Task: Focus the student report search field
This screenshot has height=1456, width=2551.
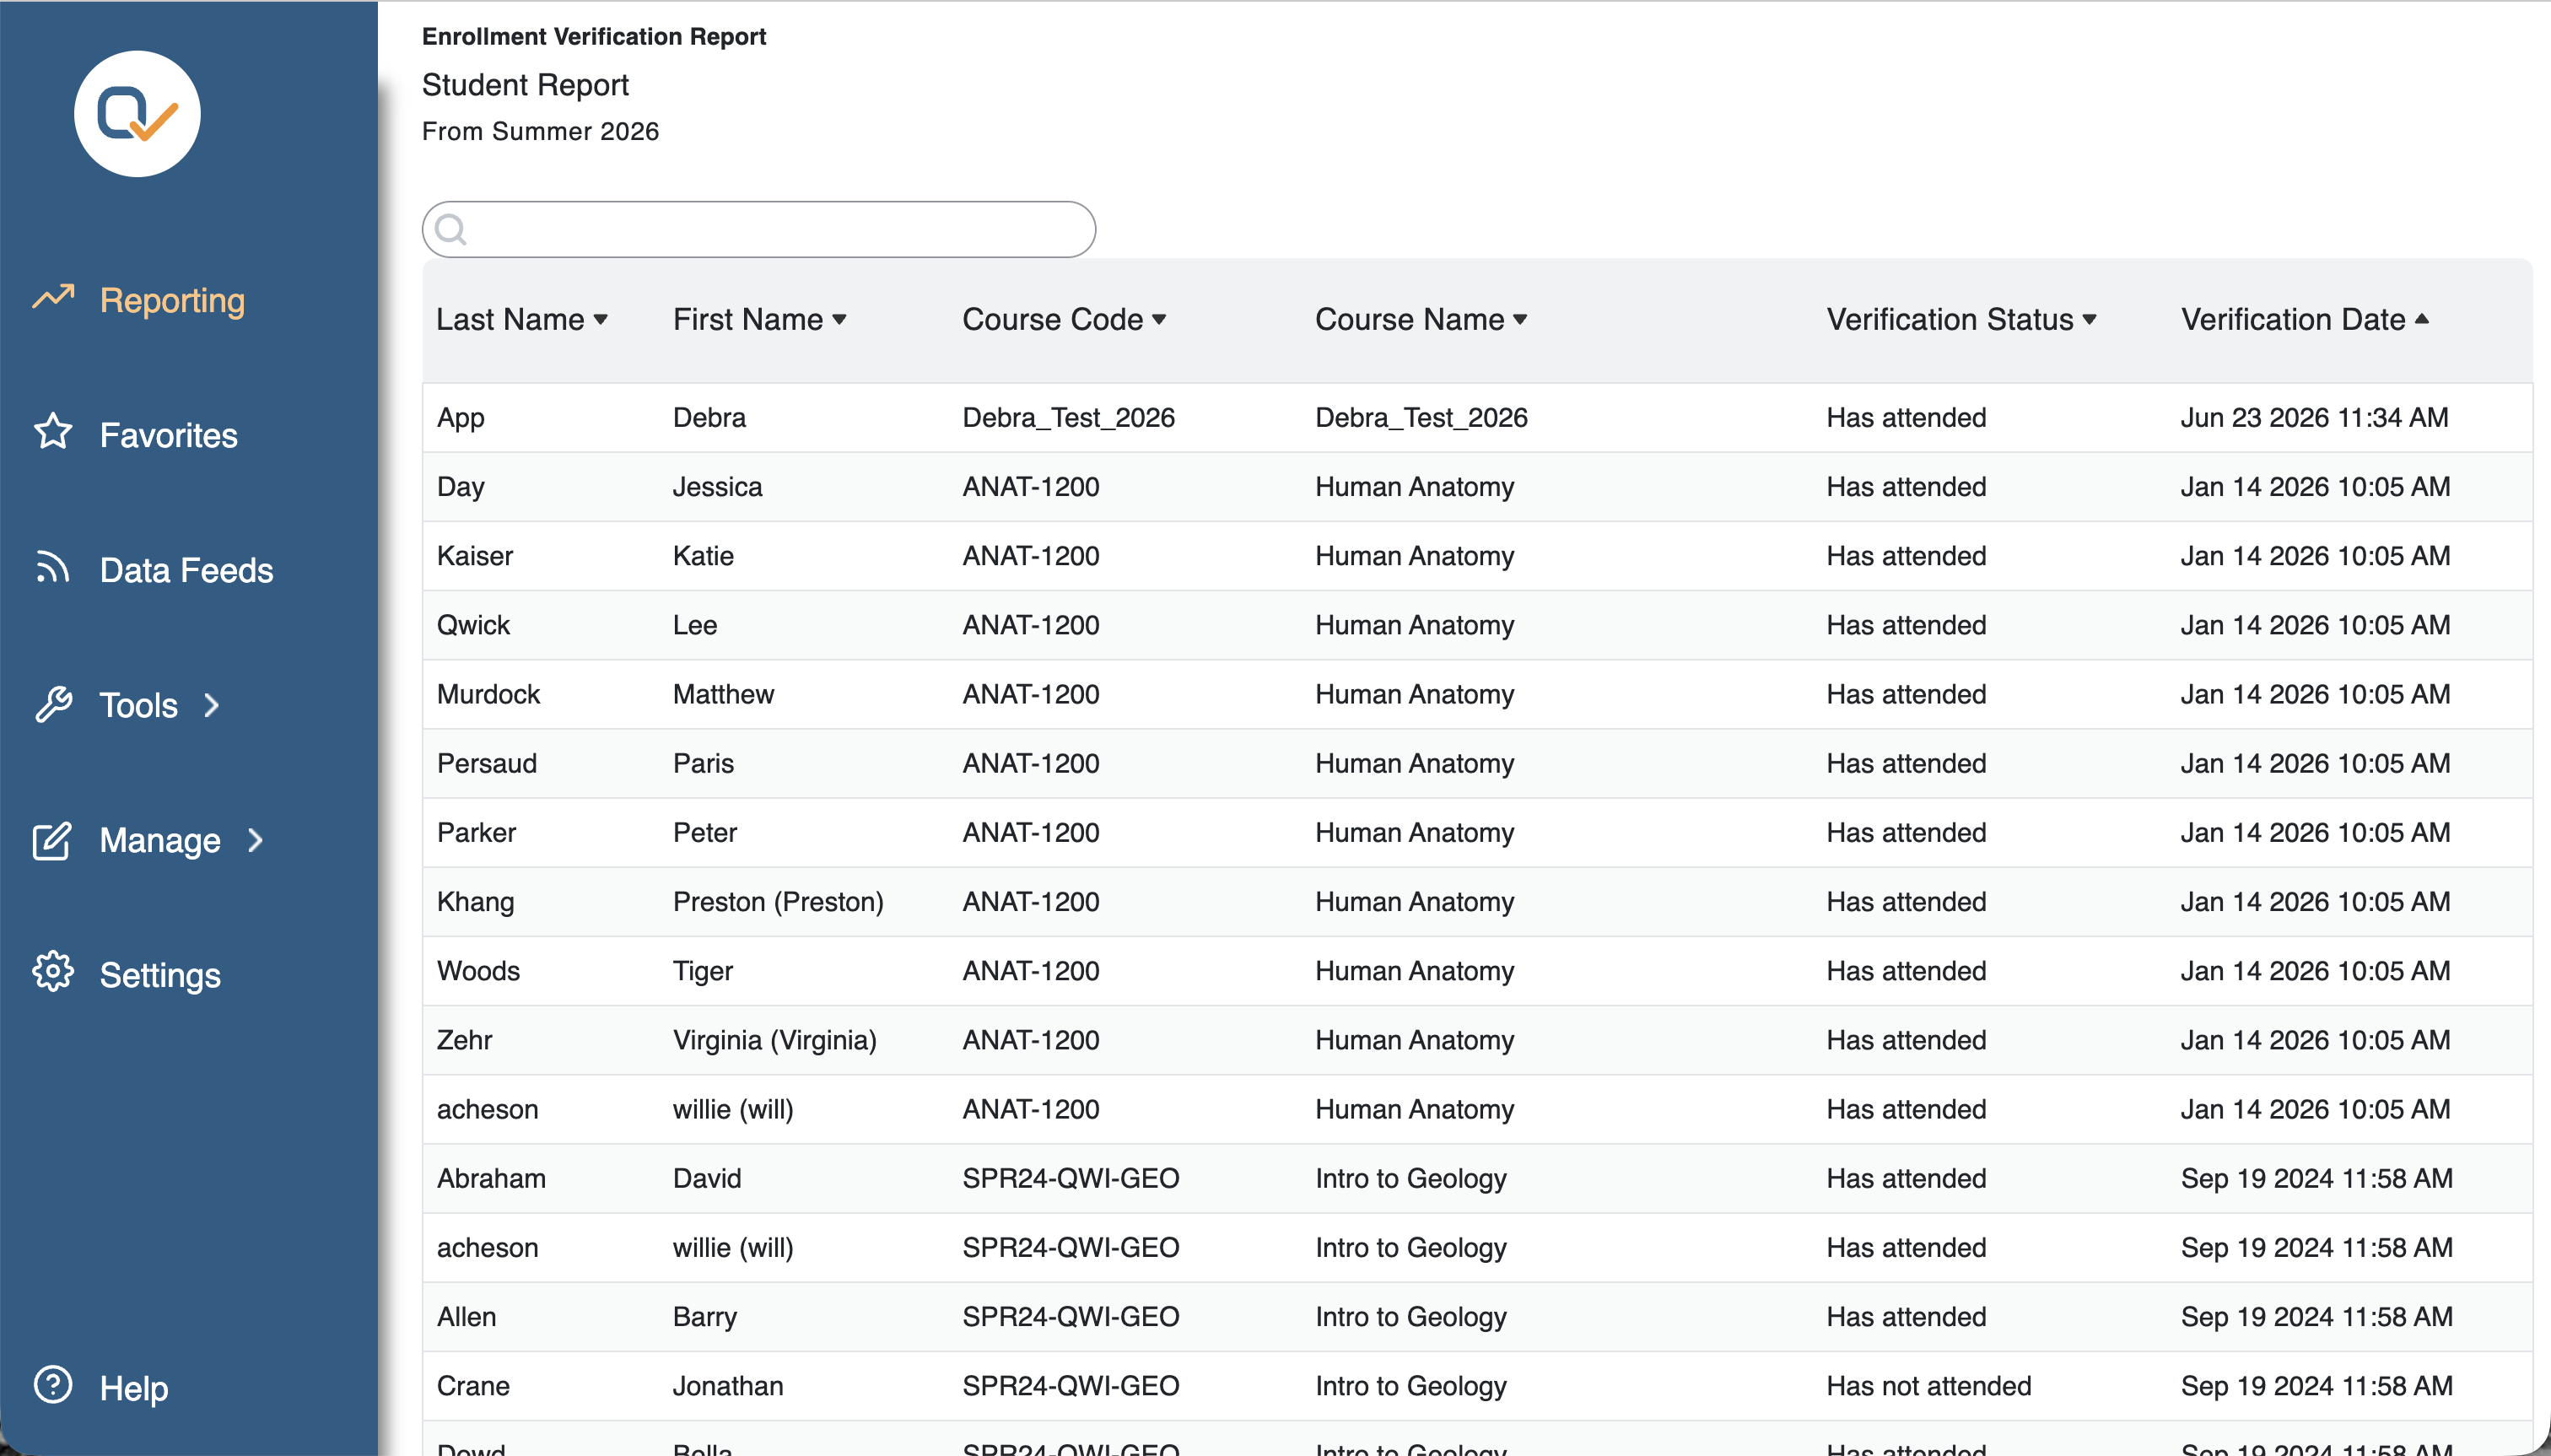Action: (x=759, y=229)
